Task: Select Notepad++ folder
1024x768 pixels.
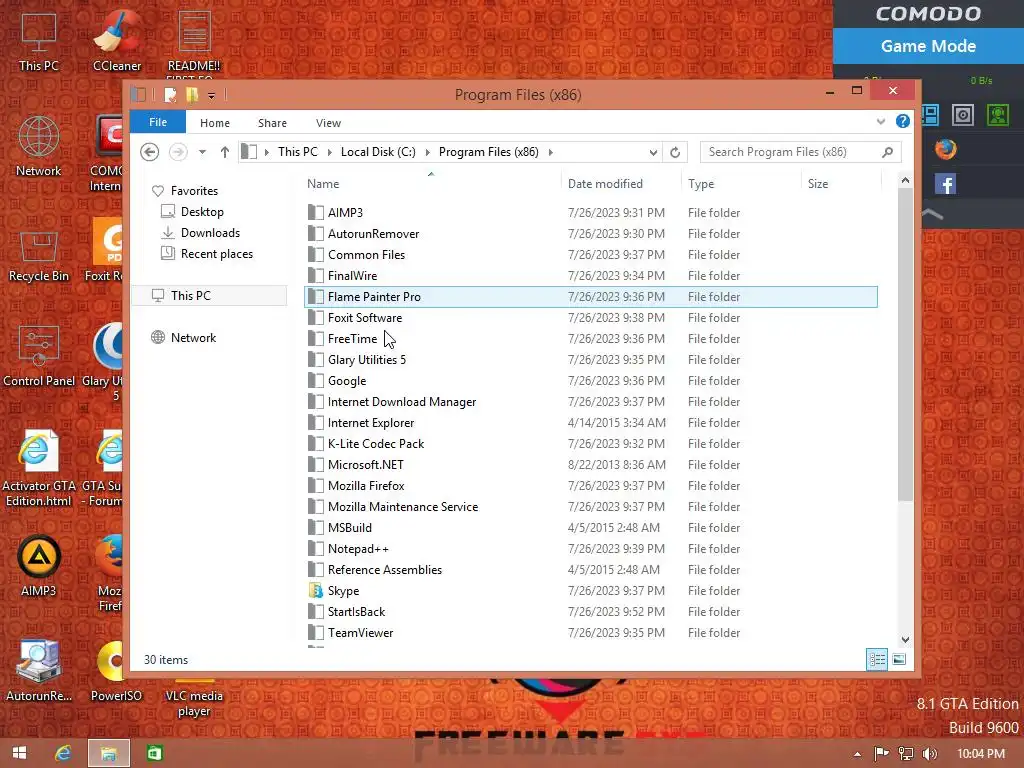Action: 591,549
